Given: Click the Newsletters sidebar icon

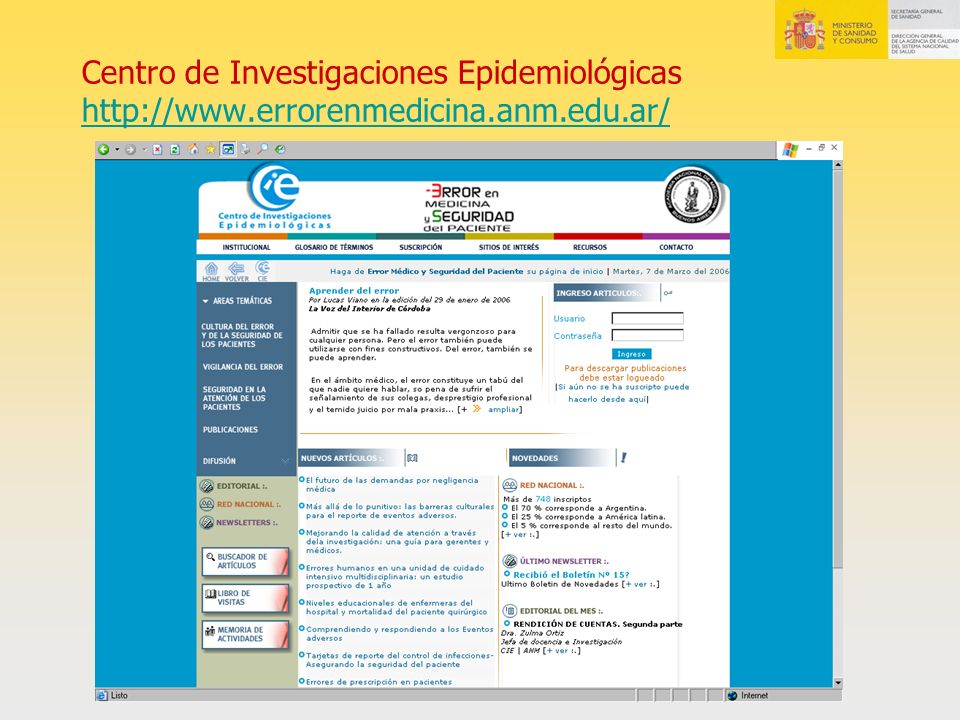Looking at the screenshot, I should point(207,523).
